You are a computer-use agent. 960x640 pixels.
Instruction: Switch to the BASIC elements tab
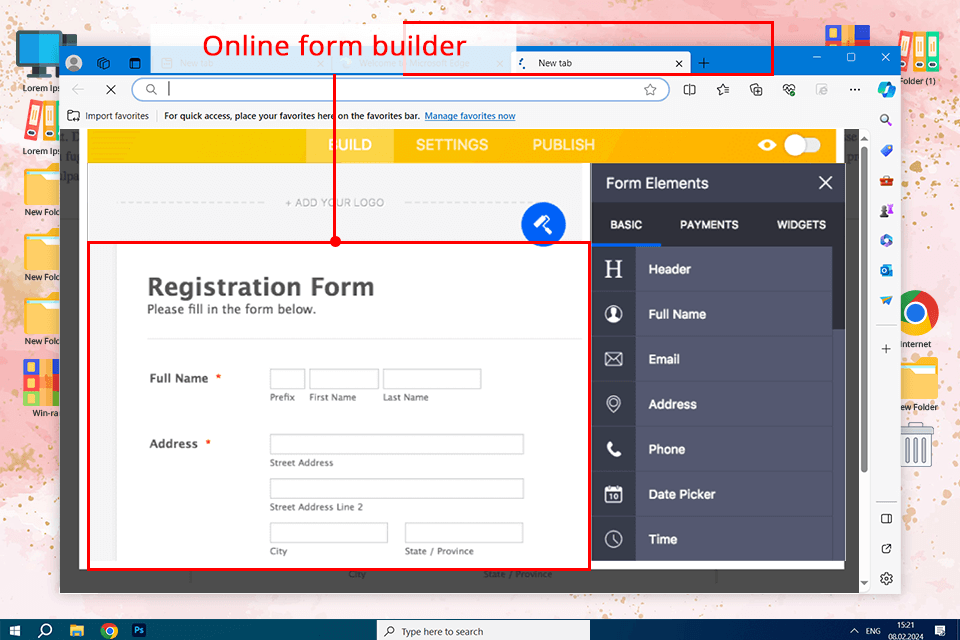[x=626, y=225]
